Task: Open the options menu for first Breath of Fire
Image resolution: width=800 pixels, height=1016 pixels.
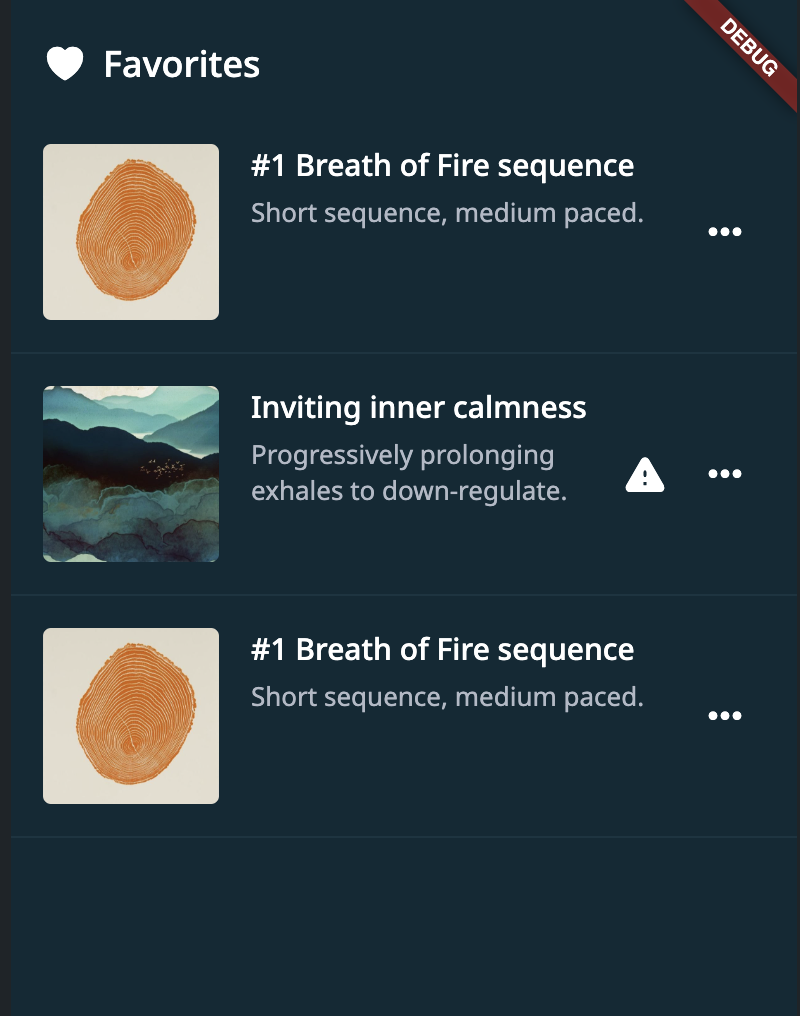Action: pyautogui.click(x=725, y=231)
